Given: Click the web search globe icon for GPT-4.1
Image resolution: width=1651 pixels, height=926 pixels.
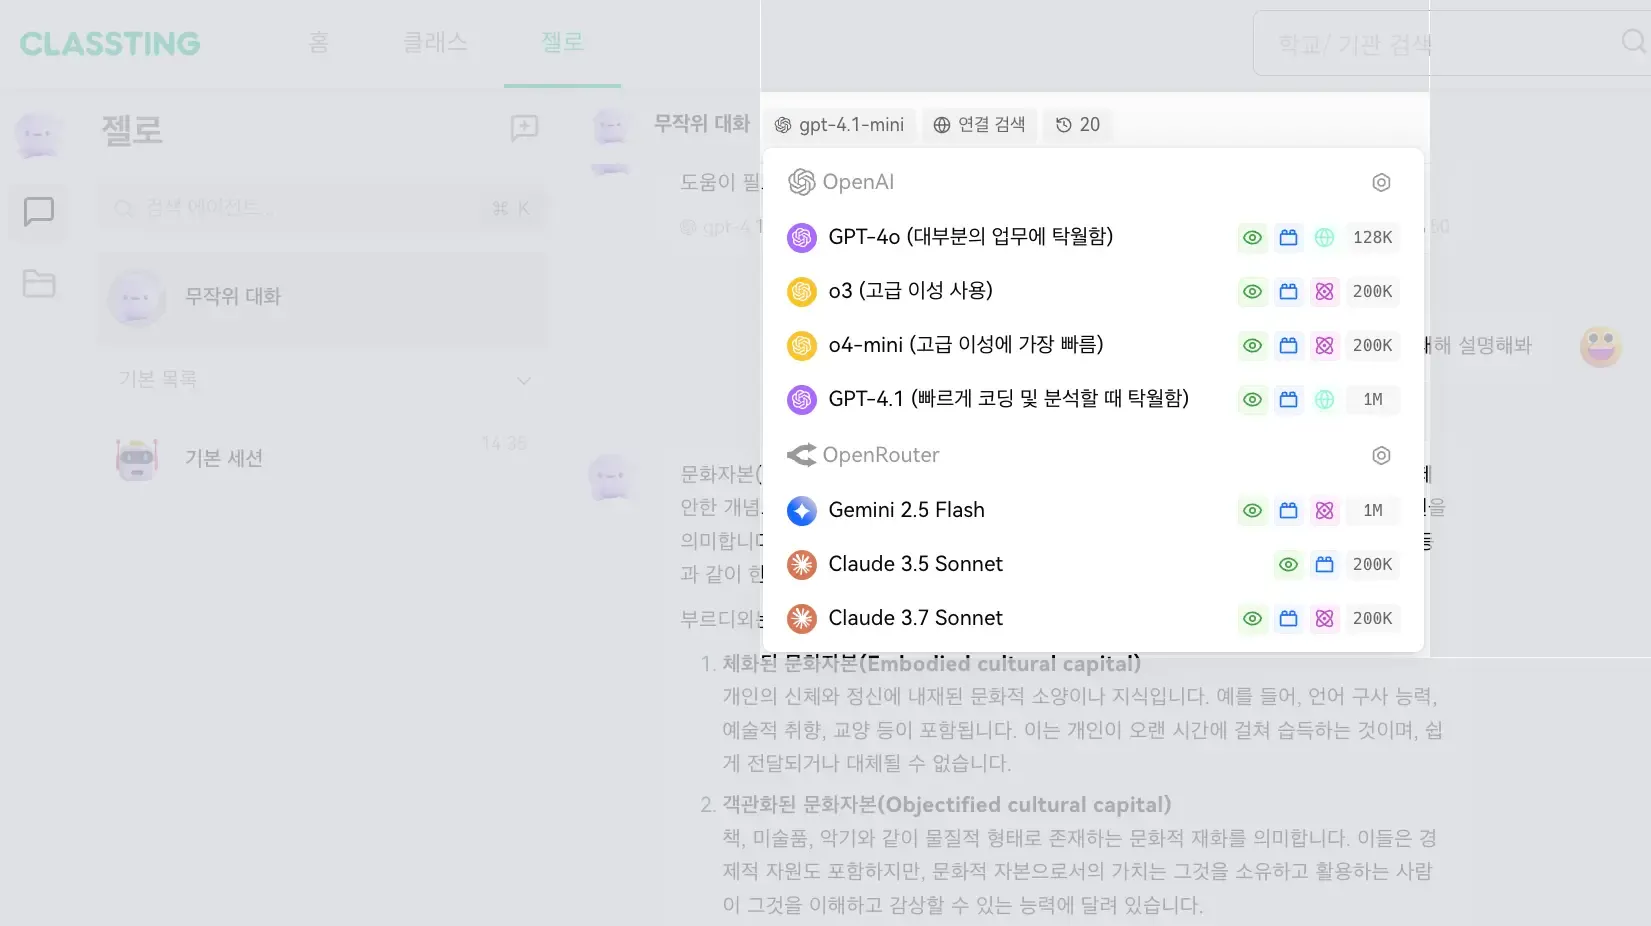Looking at the screenshot, I should pyautogui.click(x=1324, y=399).
